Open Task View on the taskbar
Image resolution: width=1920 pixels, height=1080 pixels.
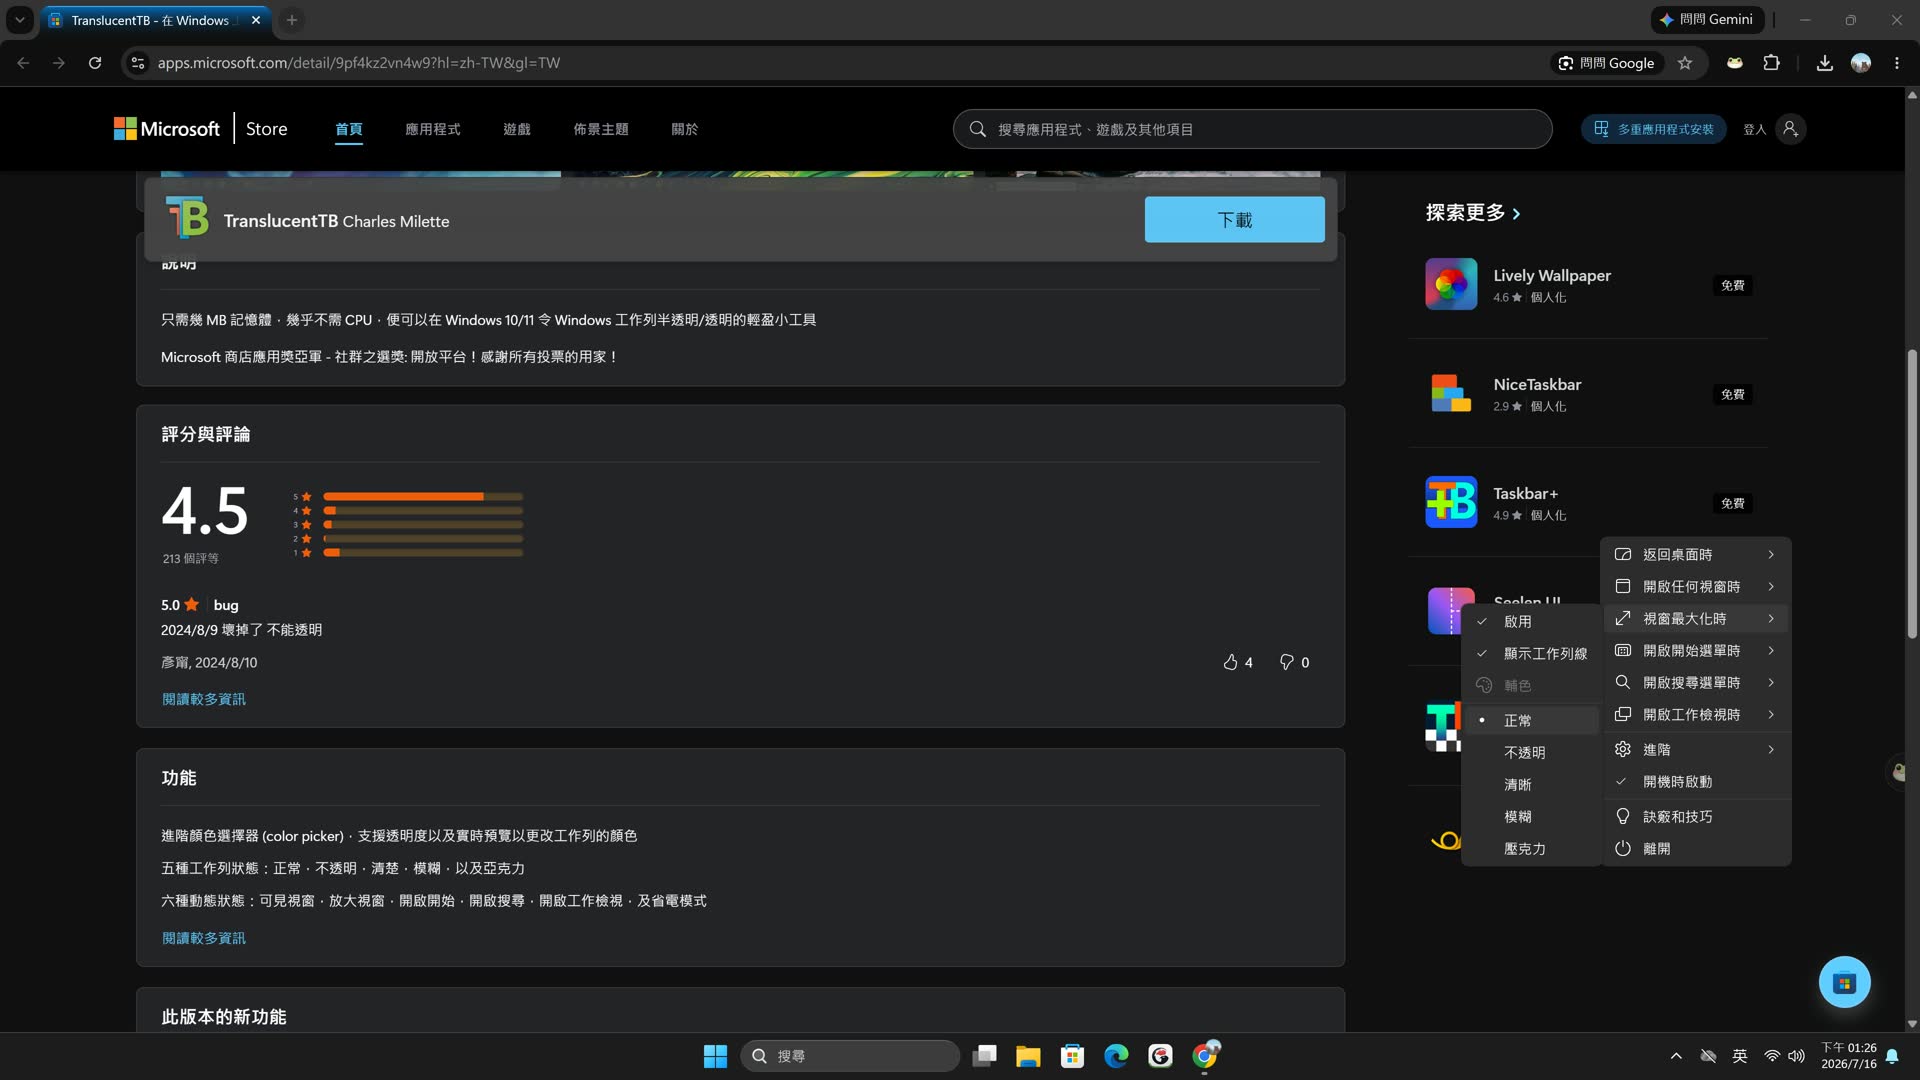coord(985,1056)
